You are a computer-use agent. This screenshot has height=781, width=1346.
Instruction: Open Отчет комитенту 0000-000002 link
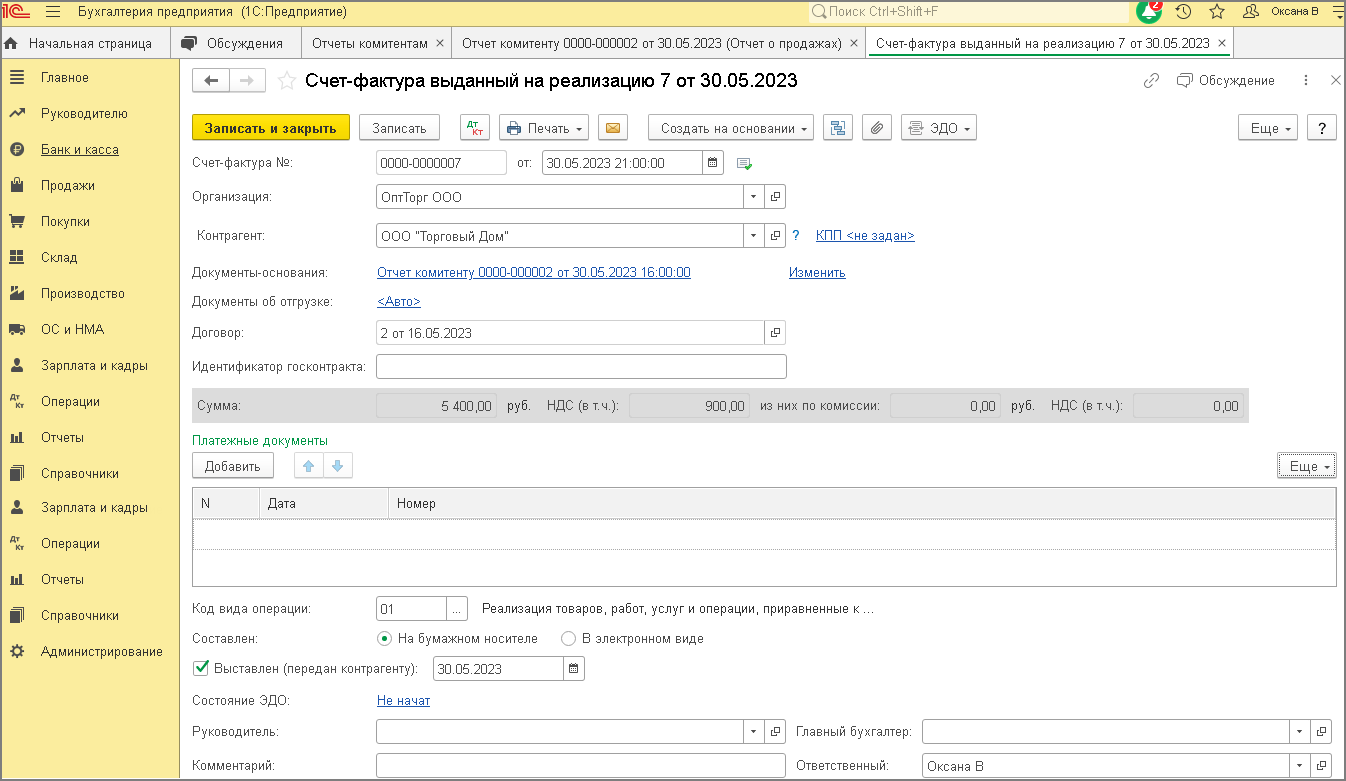pyautogui.click(x=533, y=272)
